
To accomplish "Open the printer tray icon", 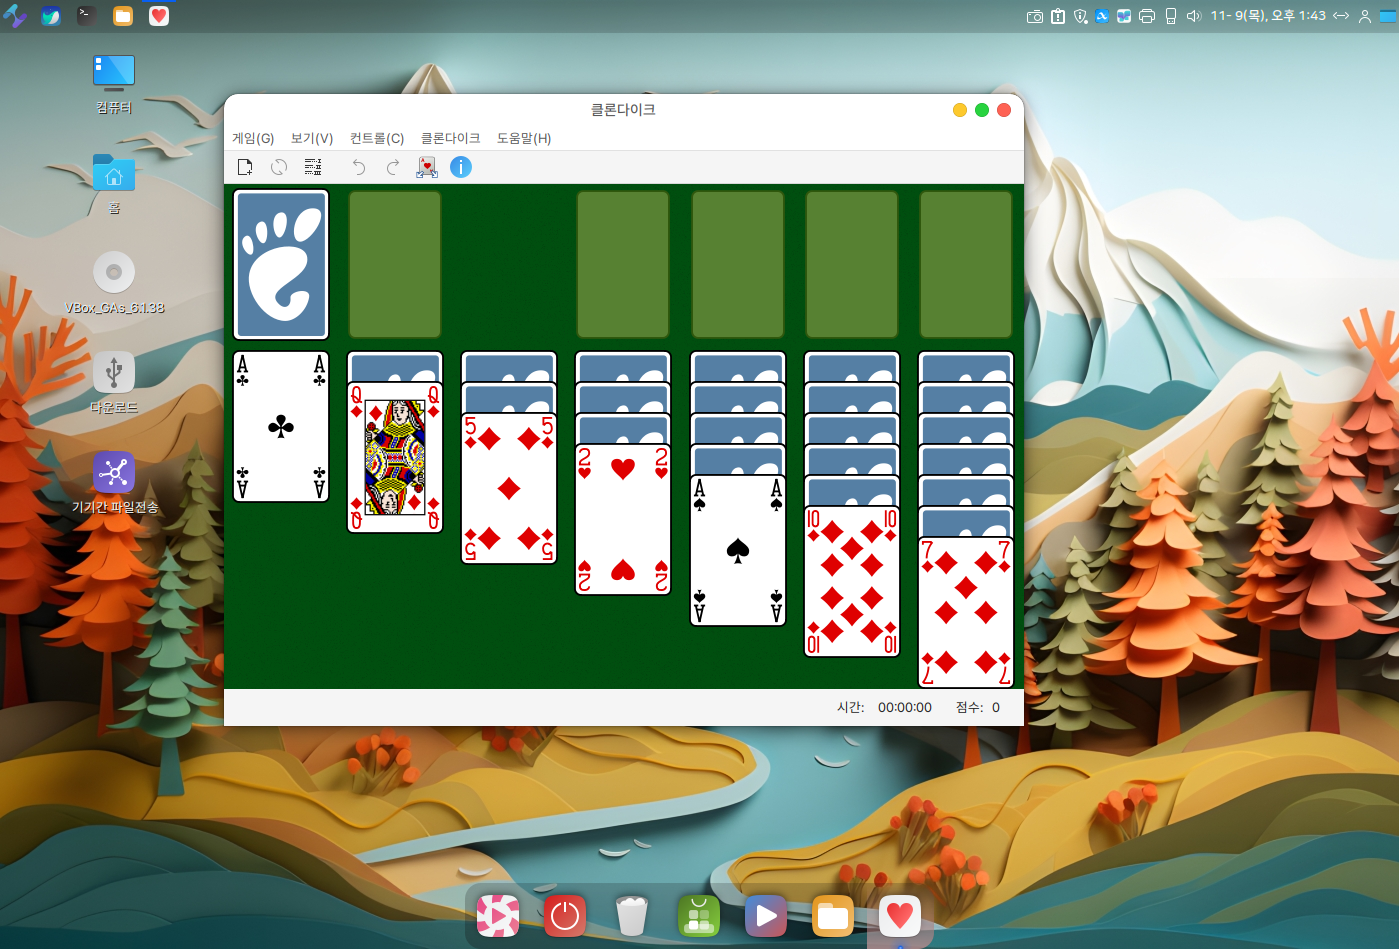I will (1147, 16).
